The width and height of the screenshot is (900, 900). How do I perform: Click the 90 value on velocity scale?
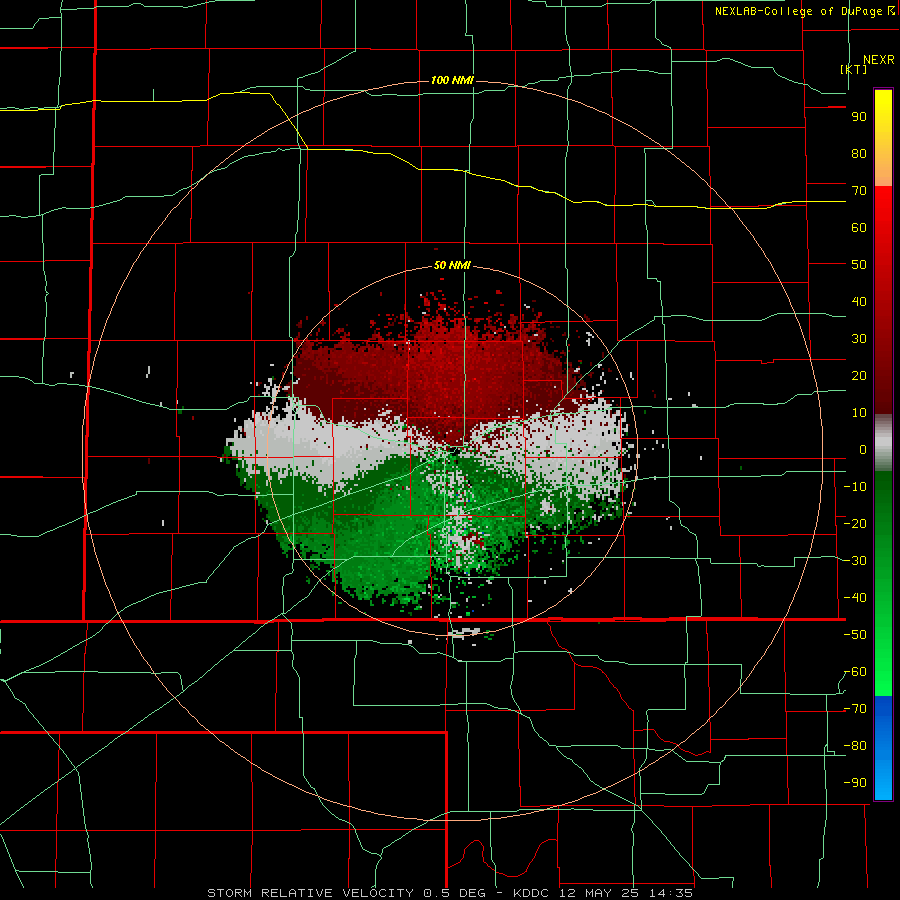(859, 117)
